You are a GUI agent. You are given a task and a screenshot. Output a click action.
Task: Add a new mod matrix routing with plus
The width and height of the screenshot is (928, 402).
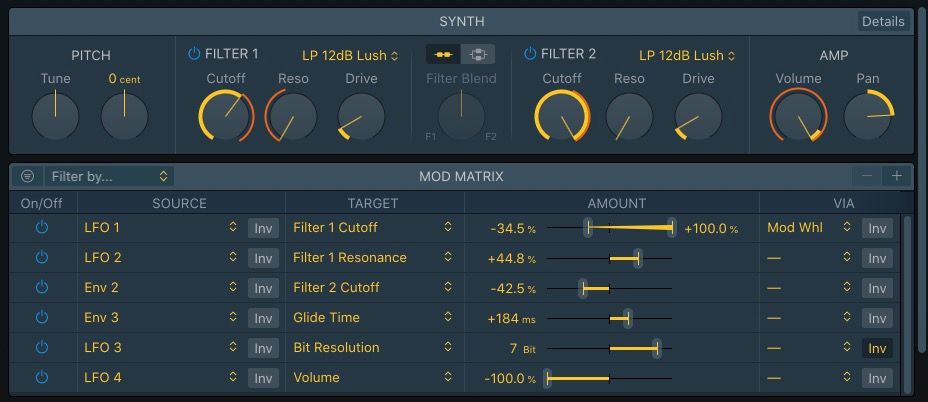click(x=897, y=176)
